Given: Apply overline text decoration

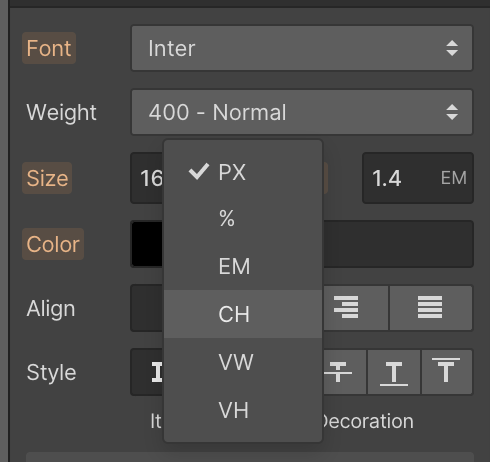Looking at the screenshot, I should [x=446, y=372].
